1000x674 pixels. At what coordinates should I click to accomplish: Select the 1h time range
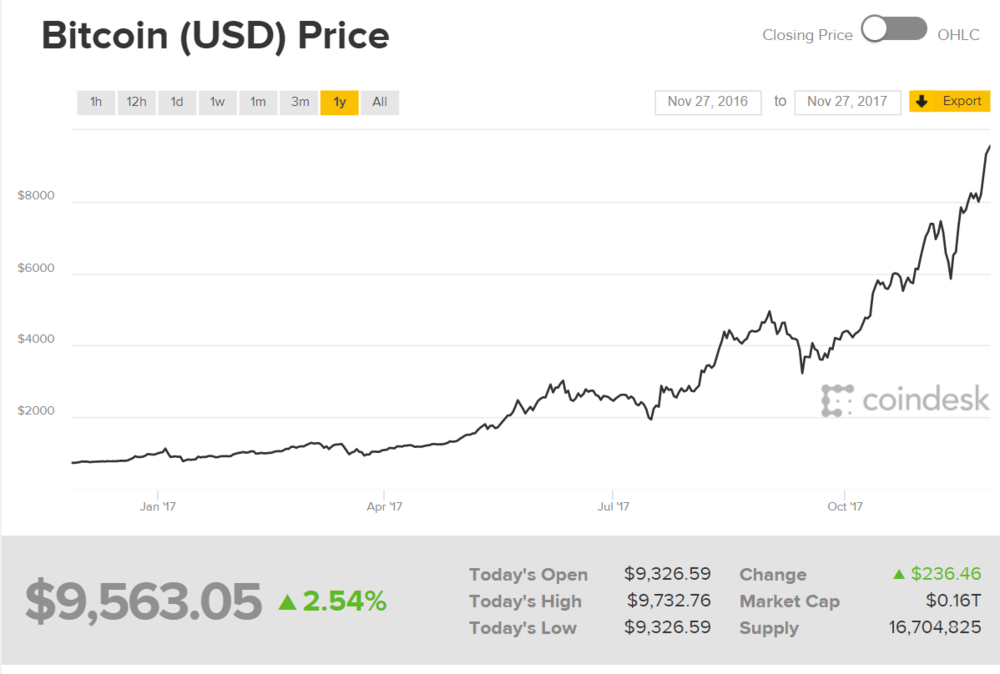point(96,102)
